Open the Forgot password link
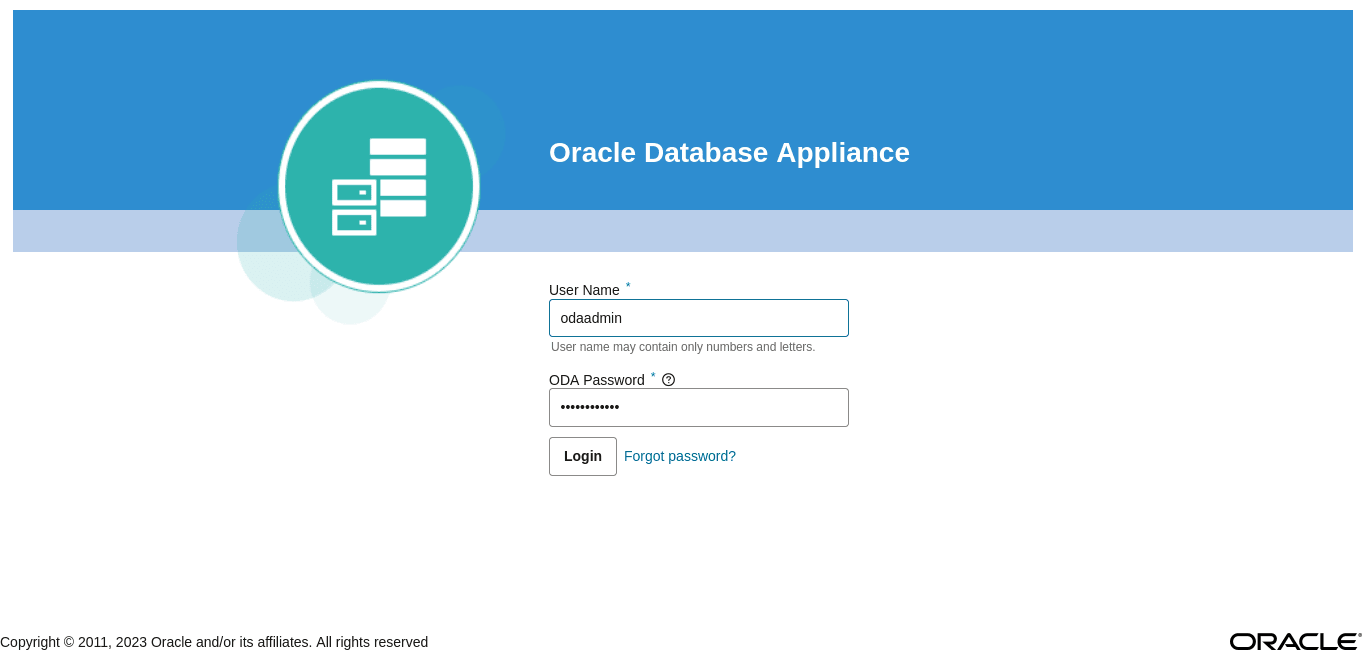 point(679,456)
